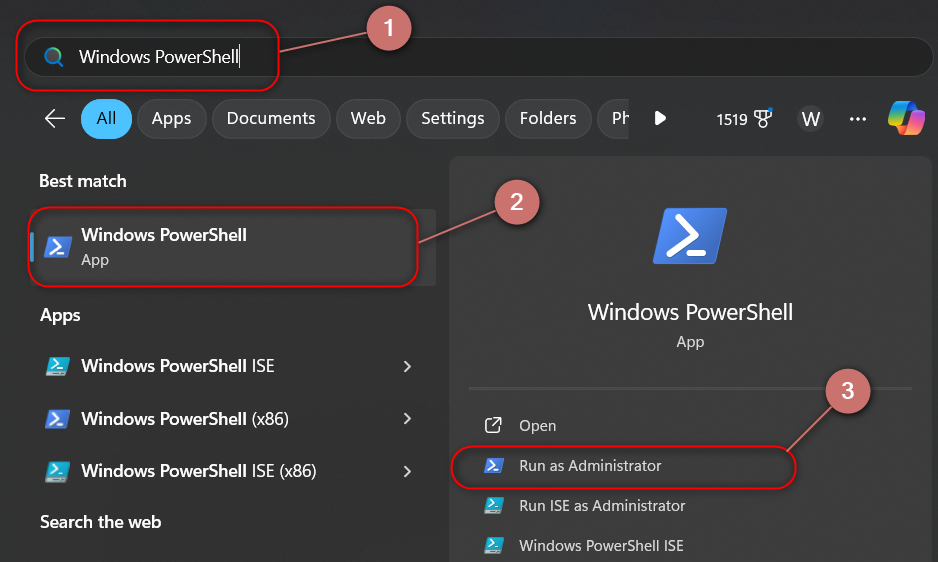This screenshot has height=562, width=938.
Task: Expand Windows PowerShell ISE result chevron
Action: pyautogui.click(x=407, y=367)
